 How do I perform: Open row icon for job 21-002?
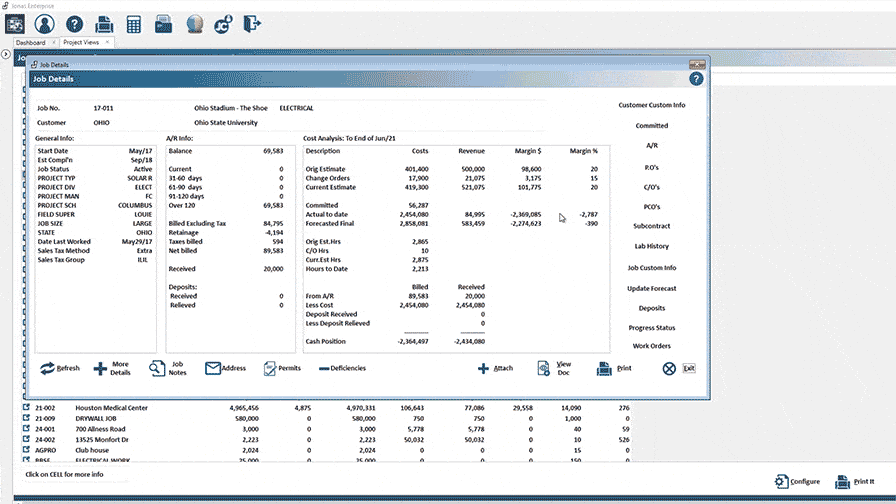(26, 407)
